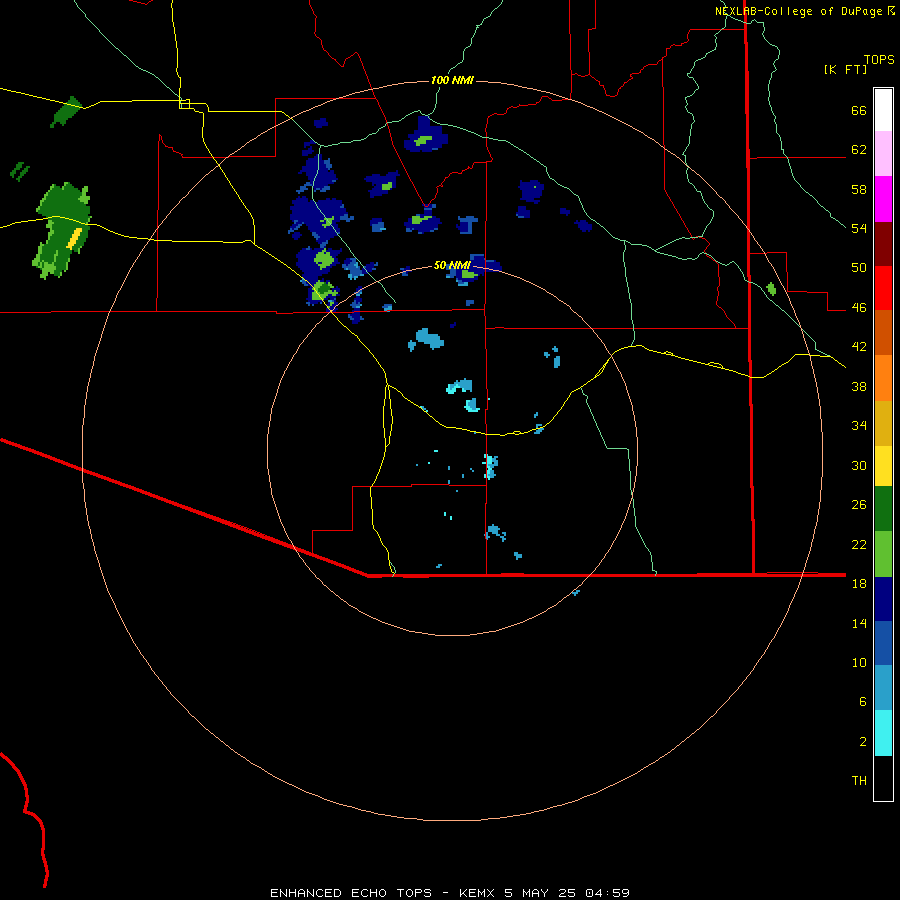Click the light pink legend swatch near 62
Viewport: 900px width, 900px height.
tap(883, 154)
